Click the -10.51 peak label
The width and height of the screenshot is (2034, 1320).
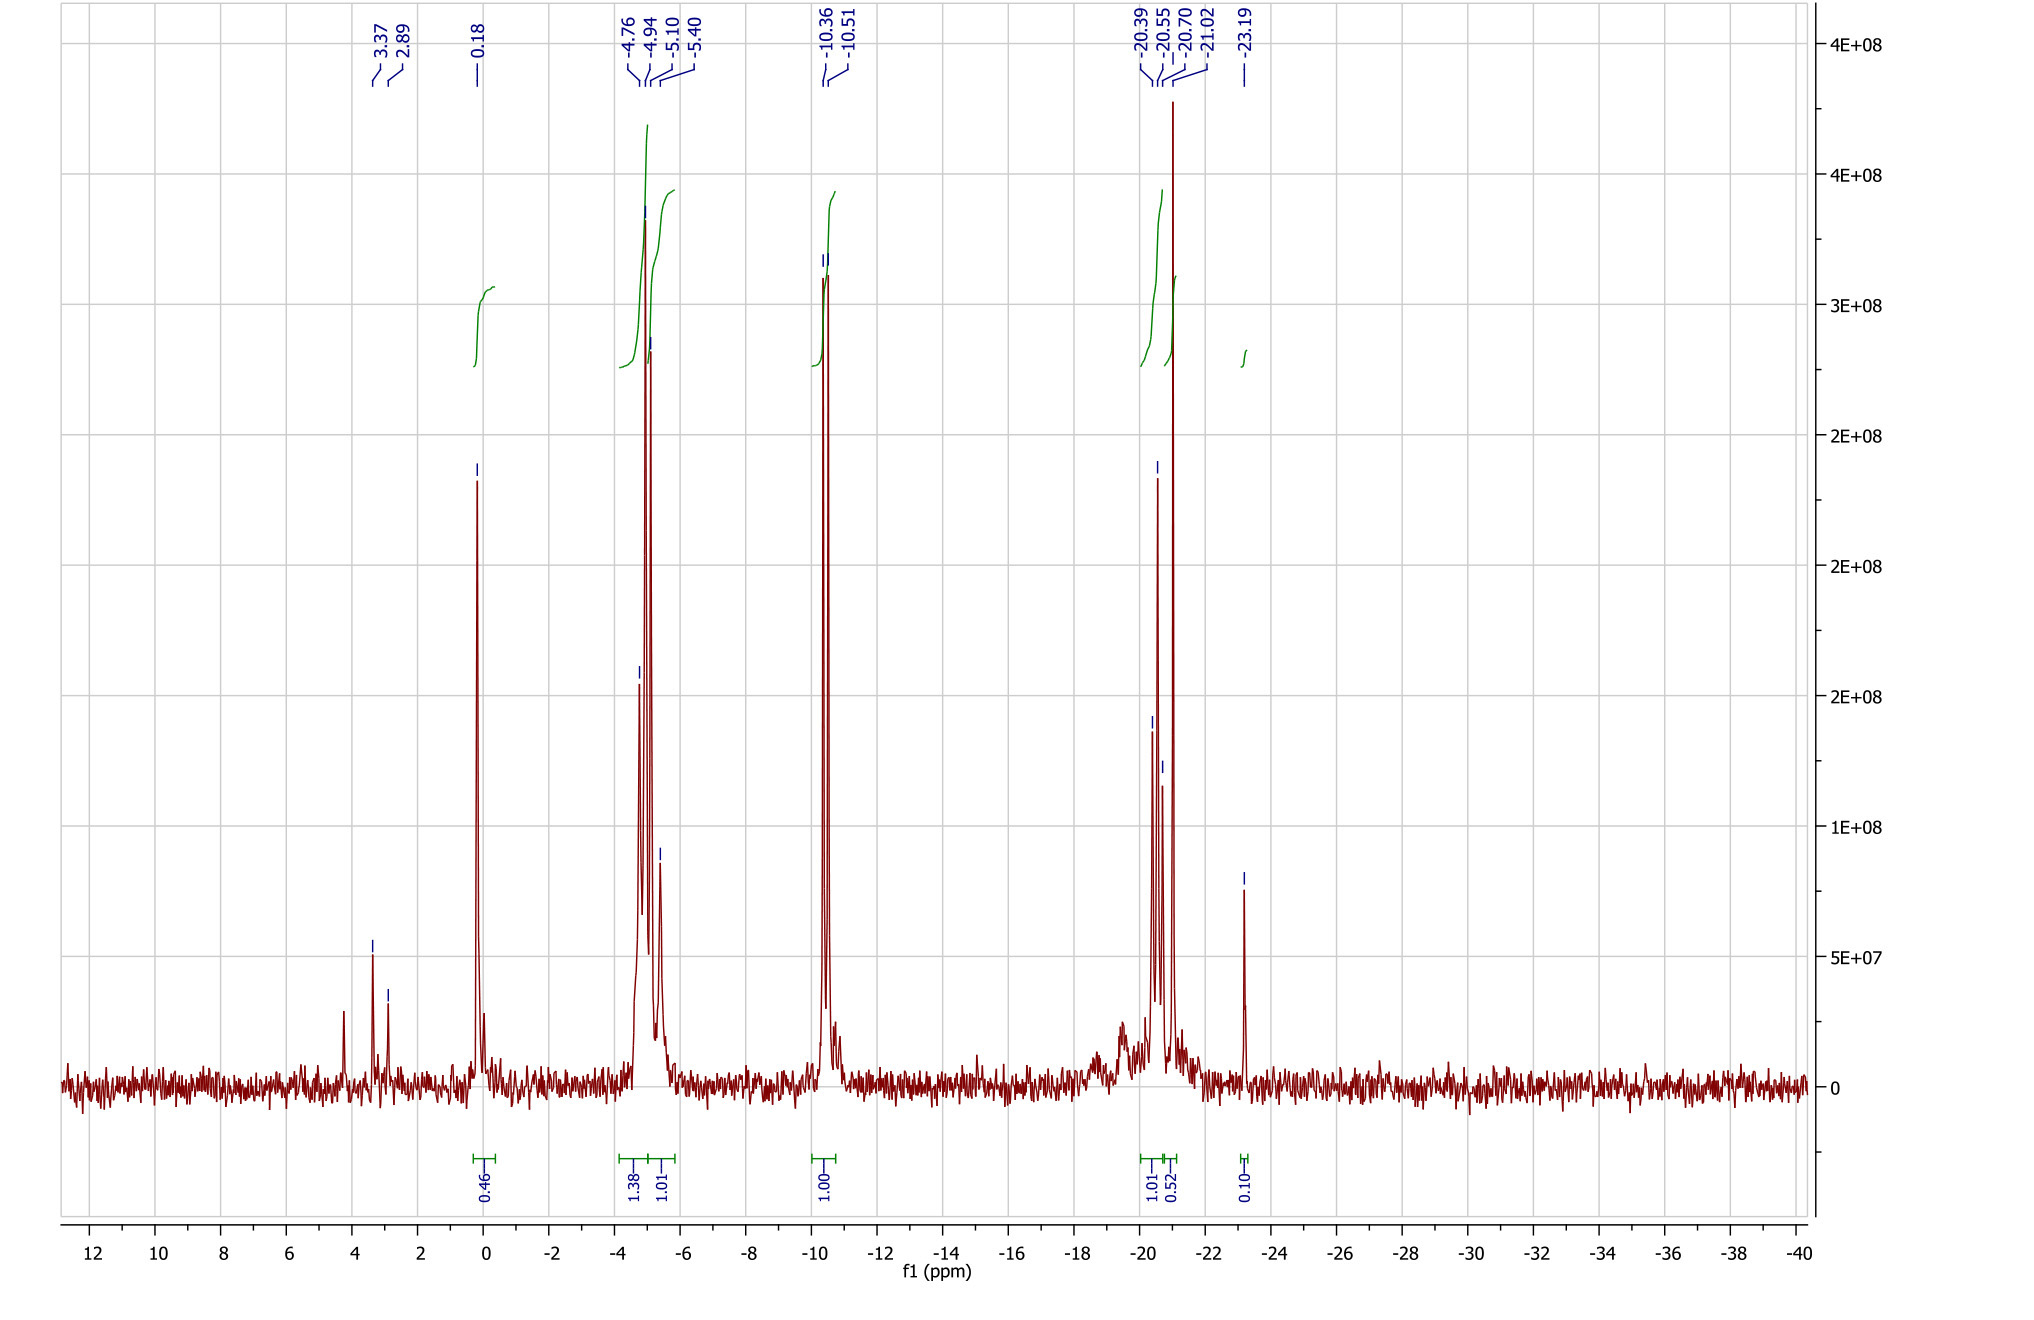tap(849, 30)
